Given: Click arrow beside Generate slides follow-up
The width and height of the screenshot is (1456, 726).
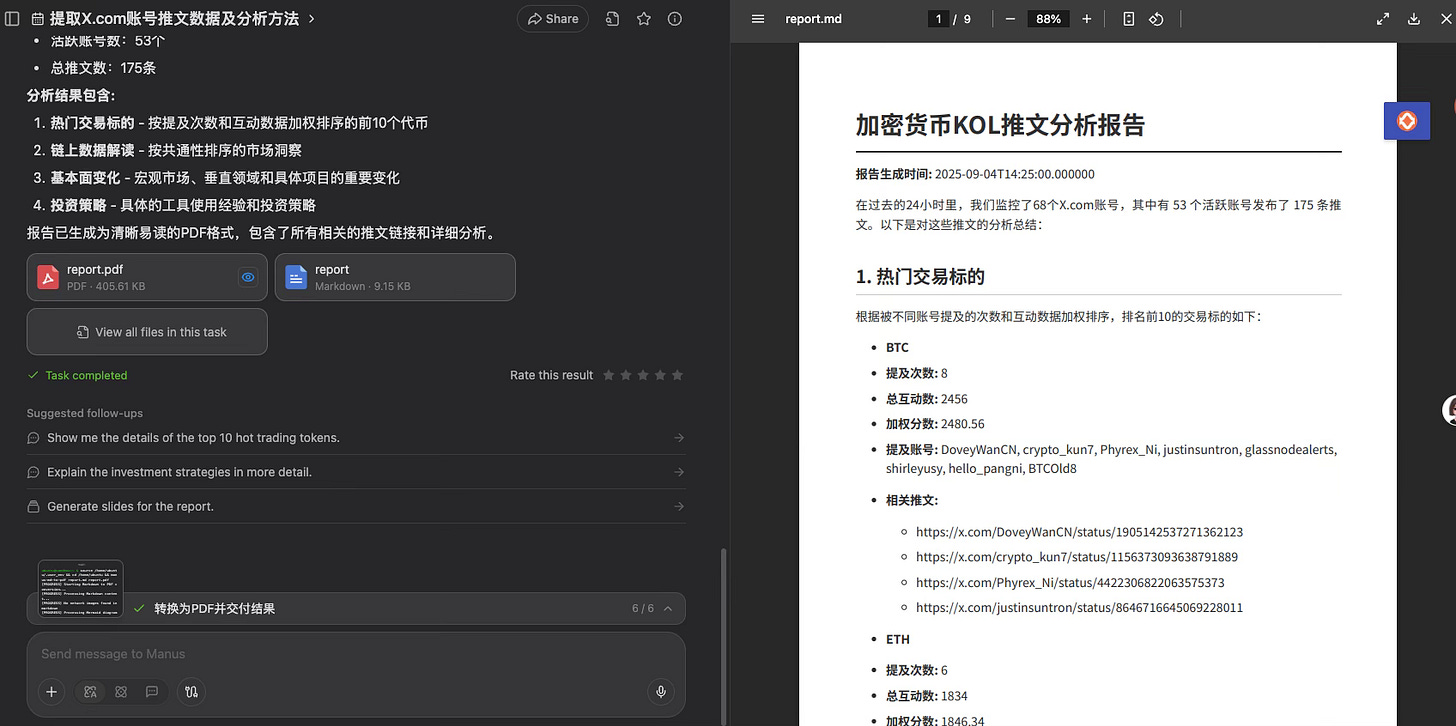Looking at the screenshot, I should click(679, 506).
